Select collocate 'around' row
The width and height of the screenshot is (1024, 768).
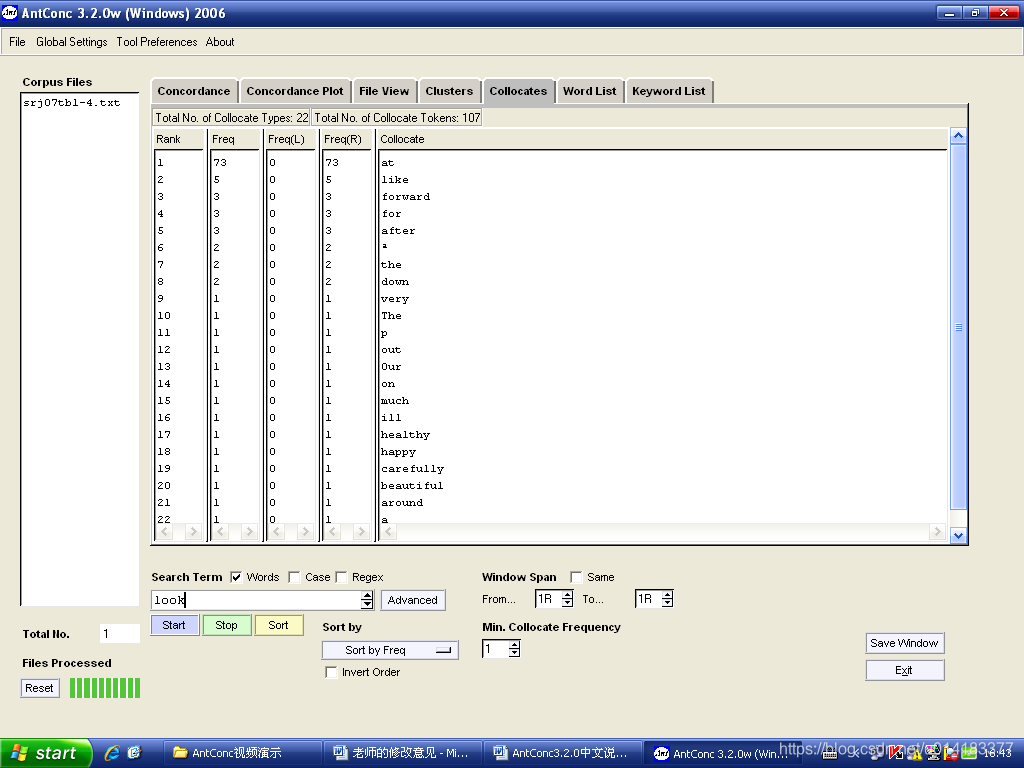coord(402,503)
